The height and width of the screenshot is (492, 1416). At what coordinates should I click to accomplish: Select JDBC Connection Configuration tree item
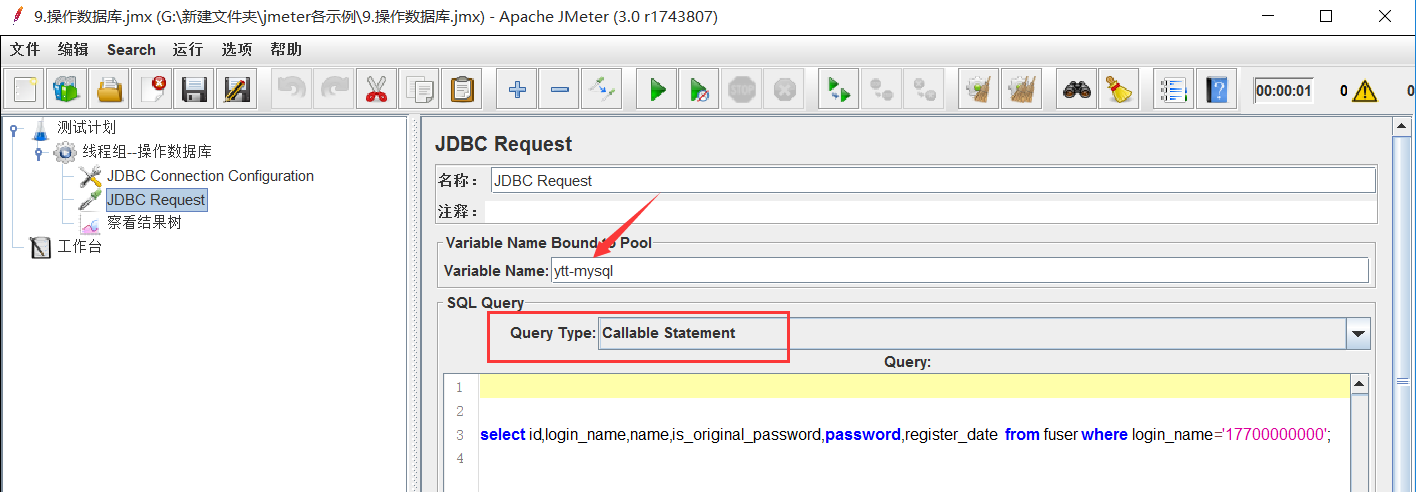click(x=210, y=176)
